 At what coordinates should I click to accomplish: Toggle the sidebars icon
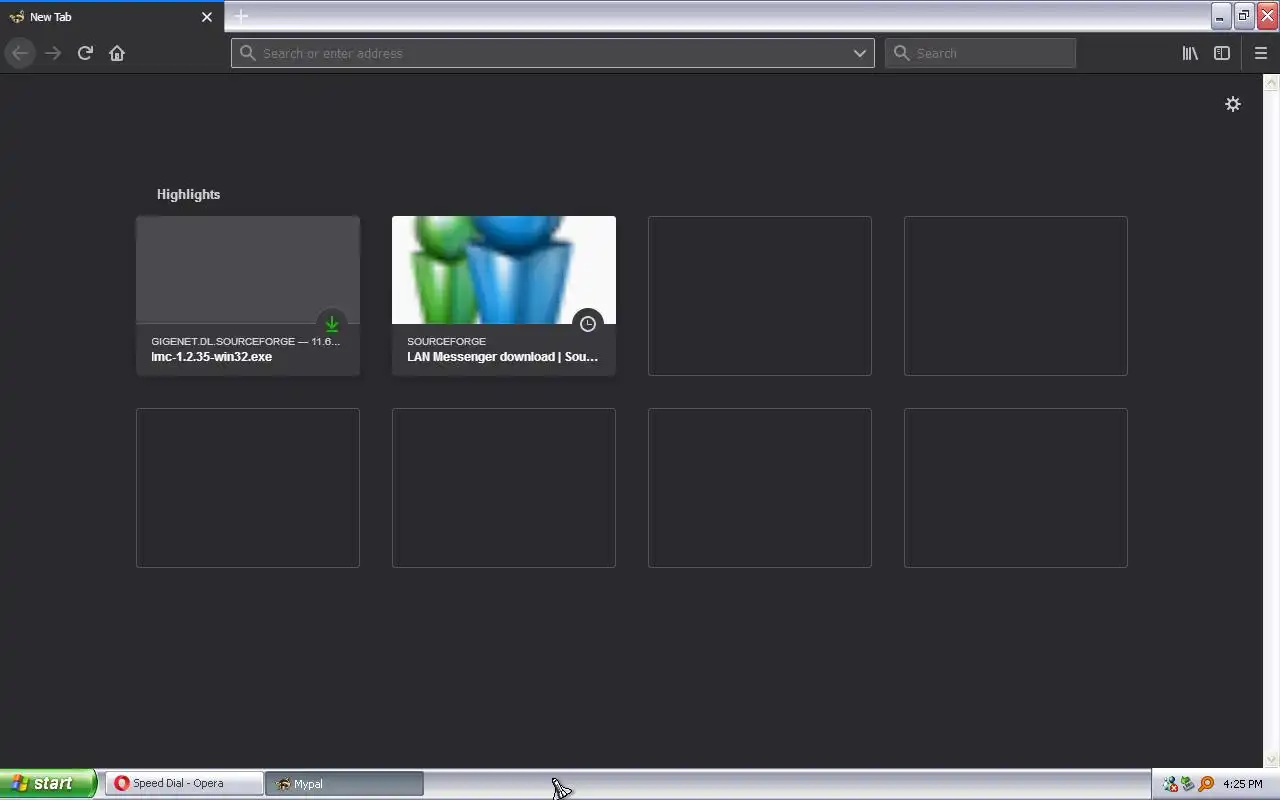coord(1222,53)
